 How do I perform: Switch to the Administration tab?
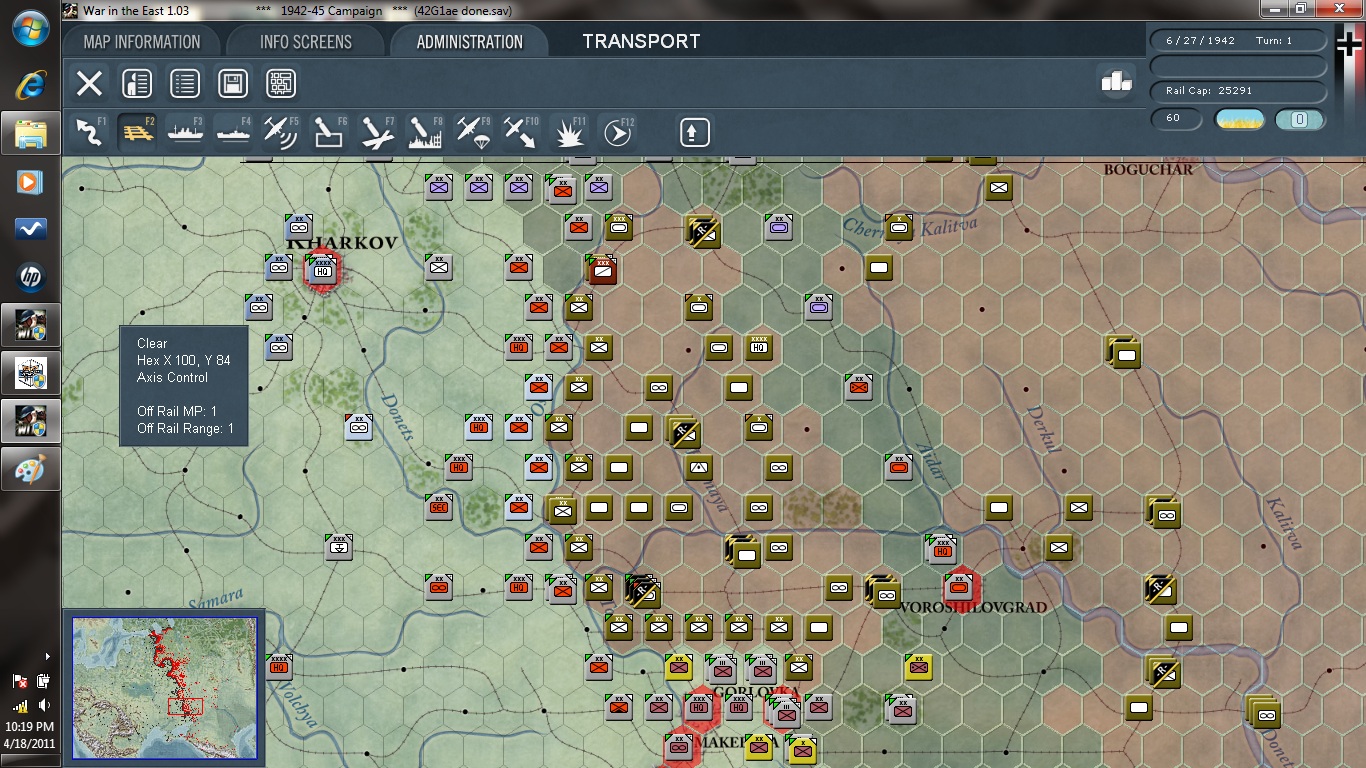(x=469, y=42)
